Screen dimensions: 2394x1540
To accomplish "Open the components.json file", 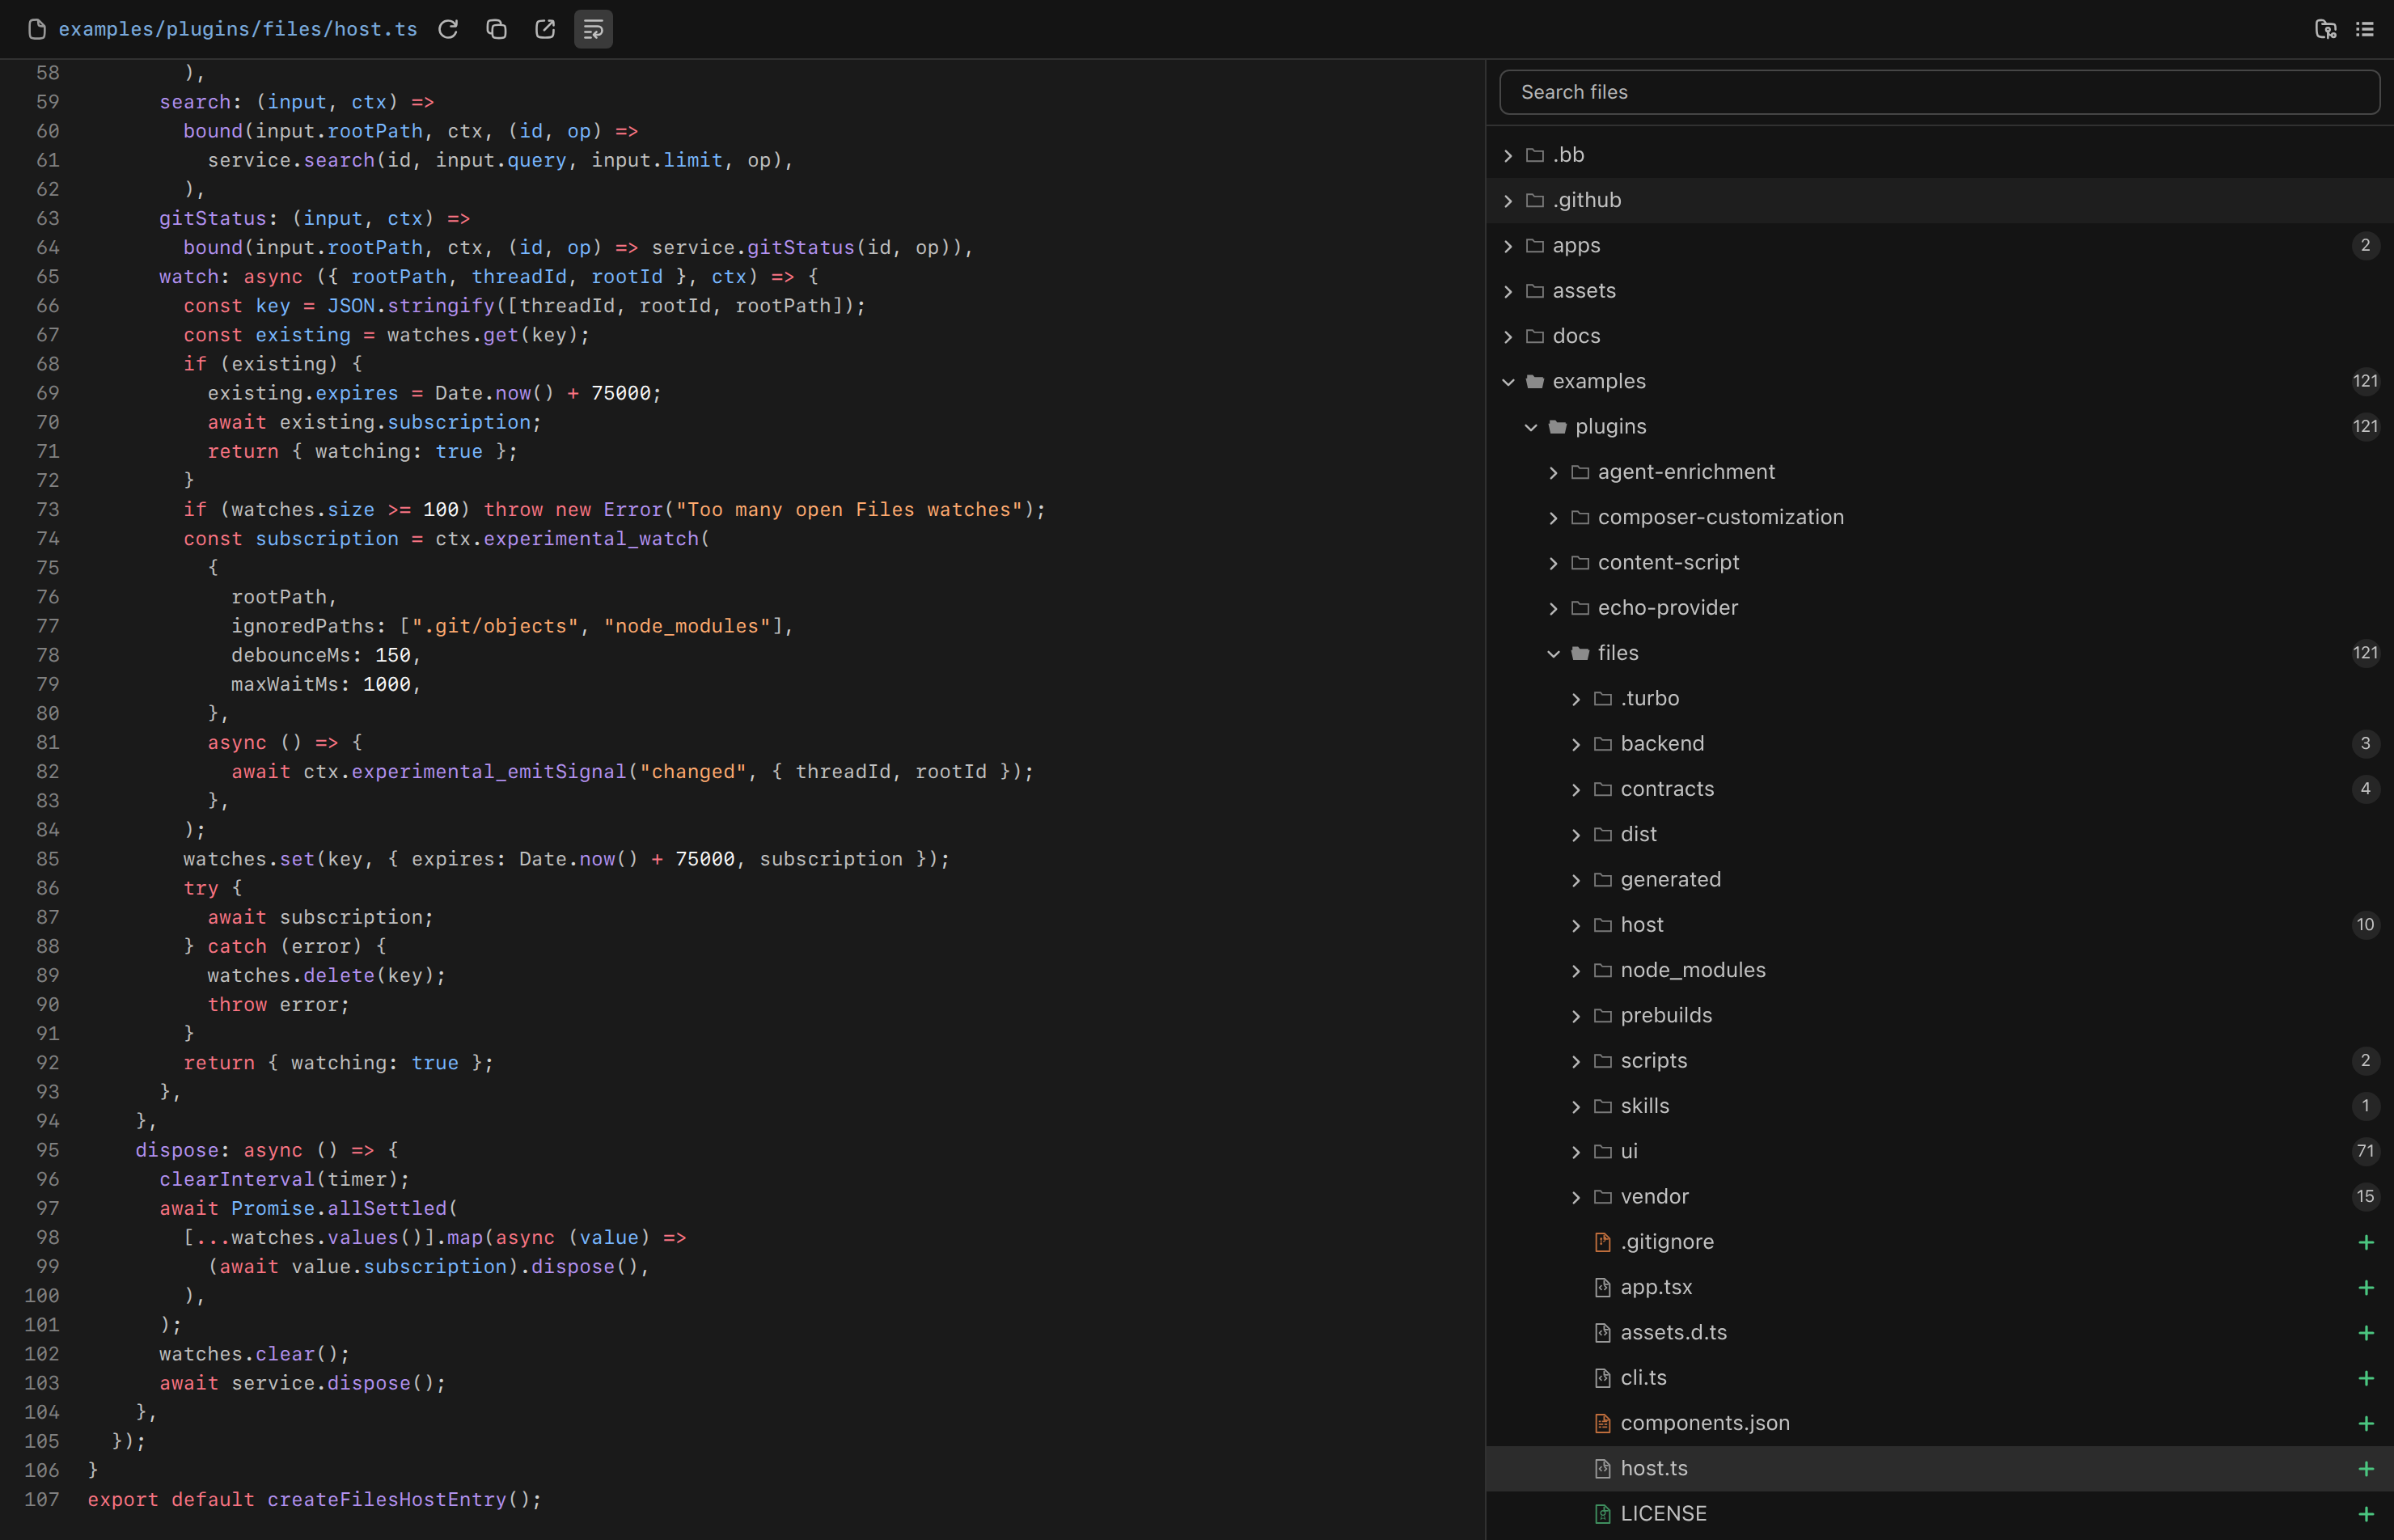I will click(1940, 1423).
